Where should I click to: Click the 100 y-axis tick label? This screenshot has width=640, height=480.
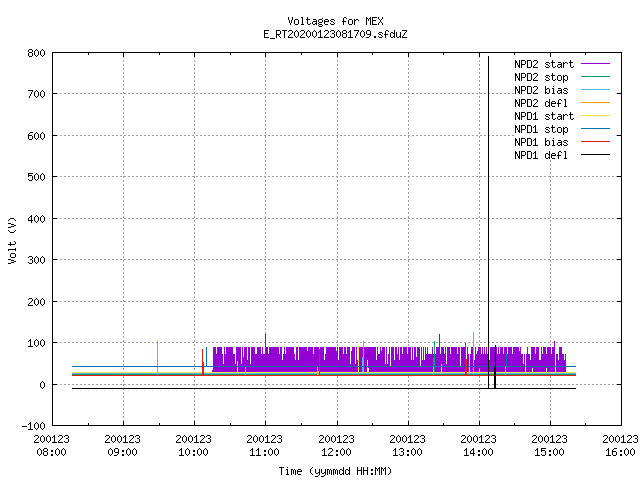point(36,343)
